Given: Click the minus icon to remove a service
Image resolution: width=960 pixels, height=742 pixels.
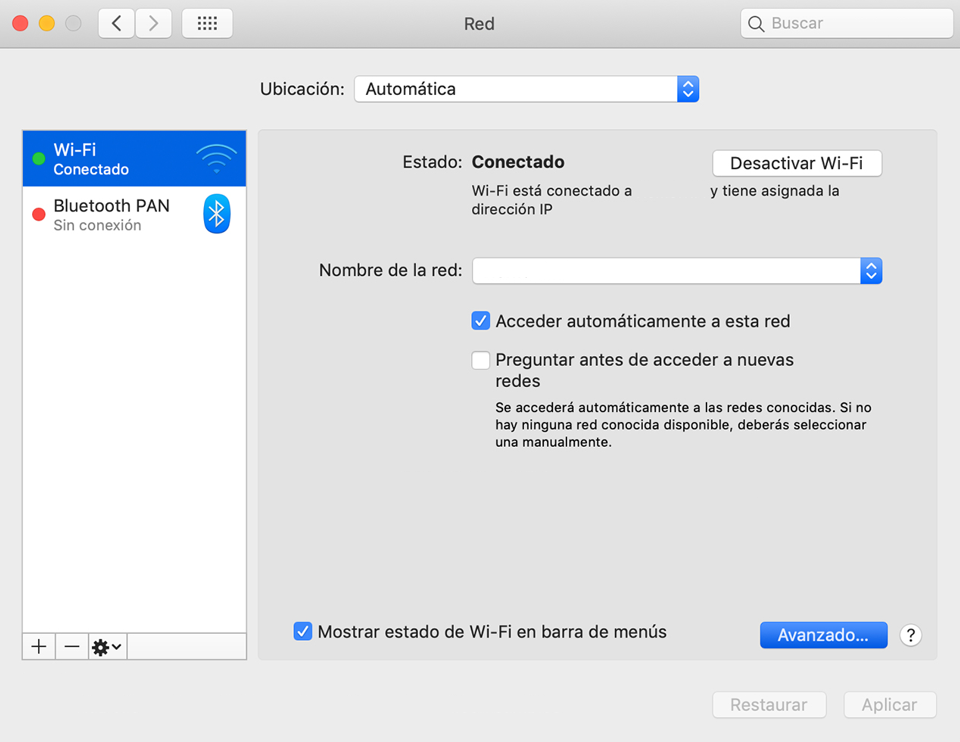Looking at the screenshot, I should 71,646.
